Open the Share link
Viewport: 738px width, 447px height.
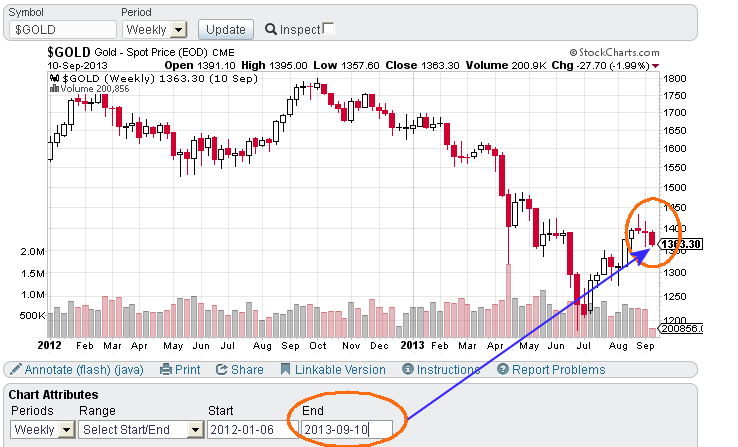[x=247, y=370]
